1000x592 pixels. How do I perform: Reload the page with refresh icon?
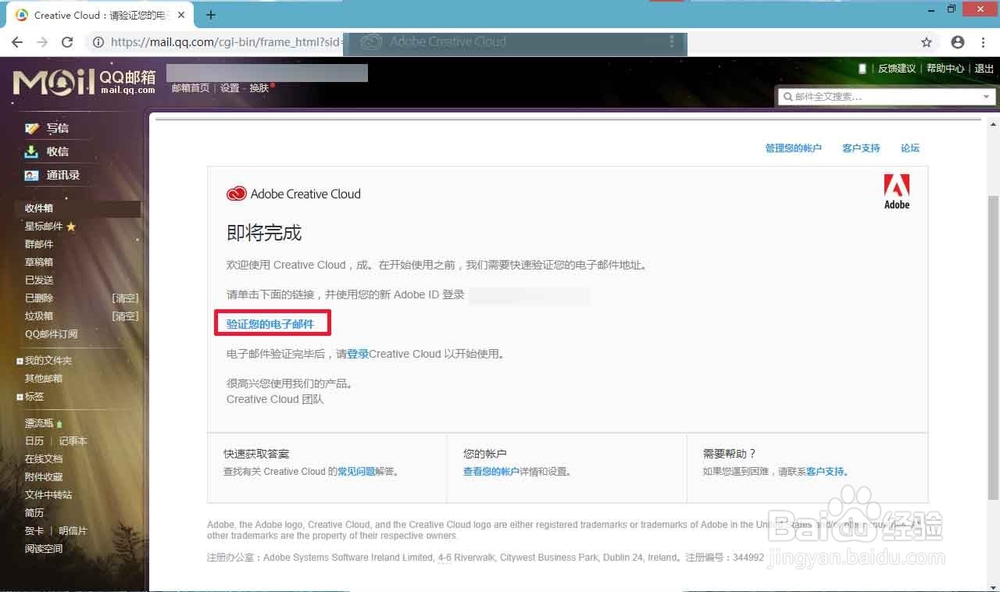[67, 42]
